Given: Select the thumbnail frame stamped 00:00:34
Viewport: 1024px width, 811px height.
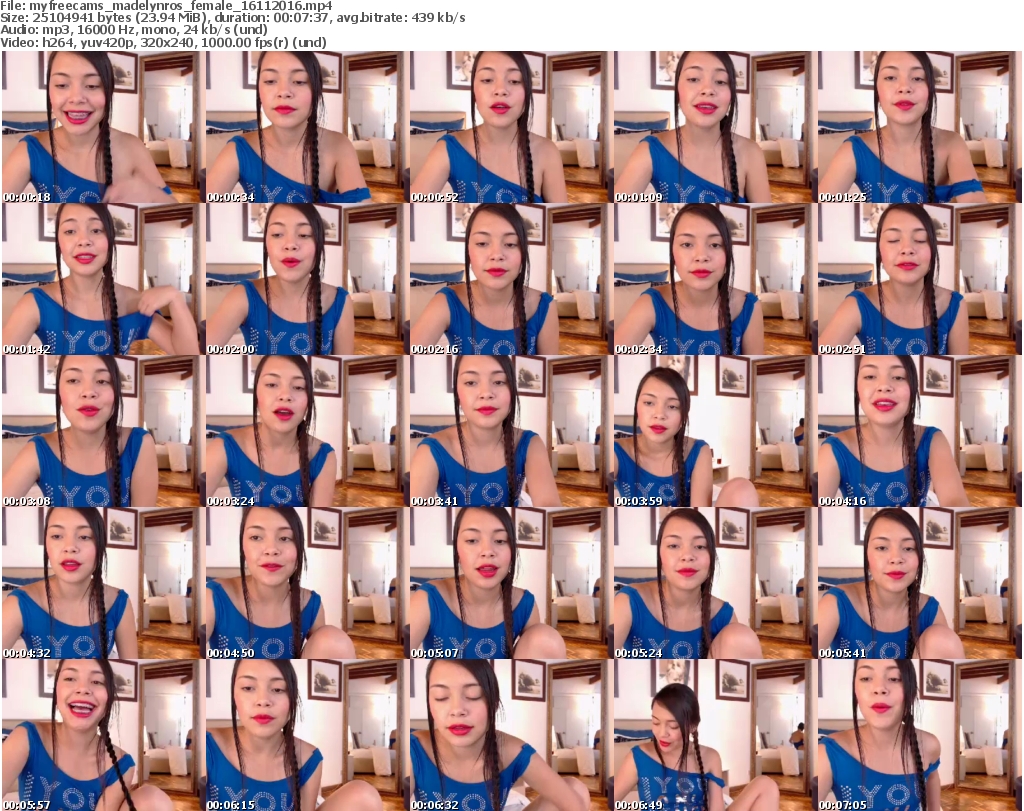Looking at the screenshot, I should pos(306,127).
